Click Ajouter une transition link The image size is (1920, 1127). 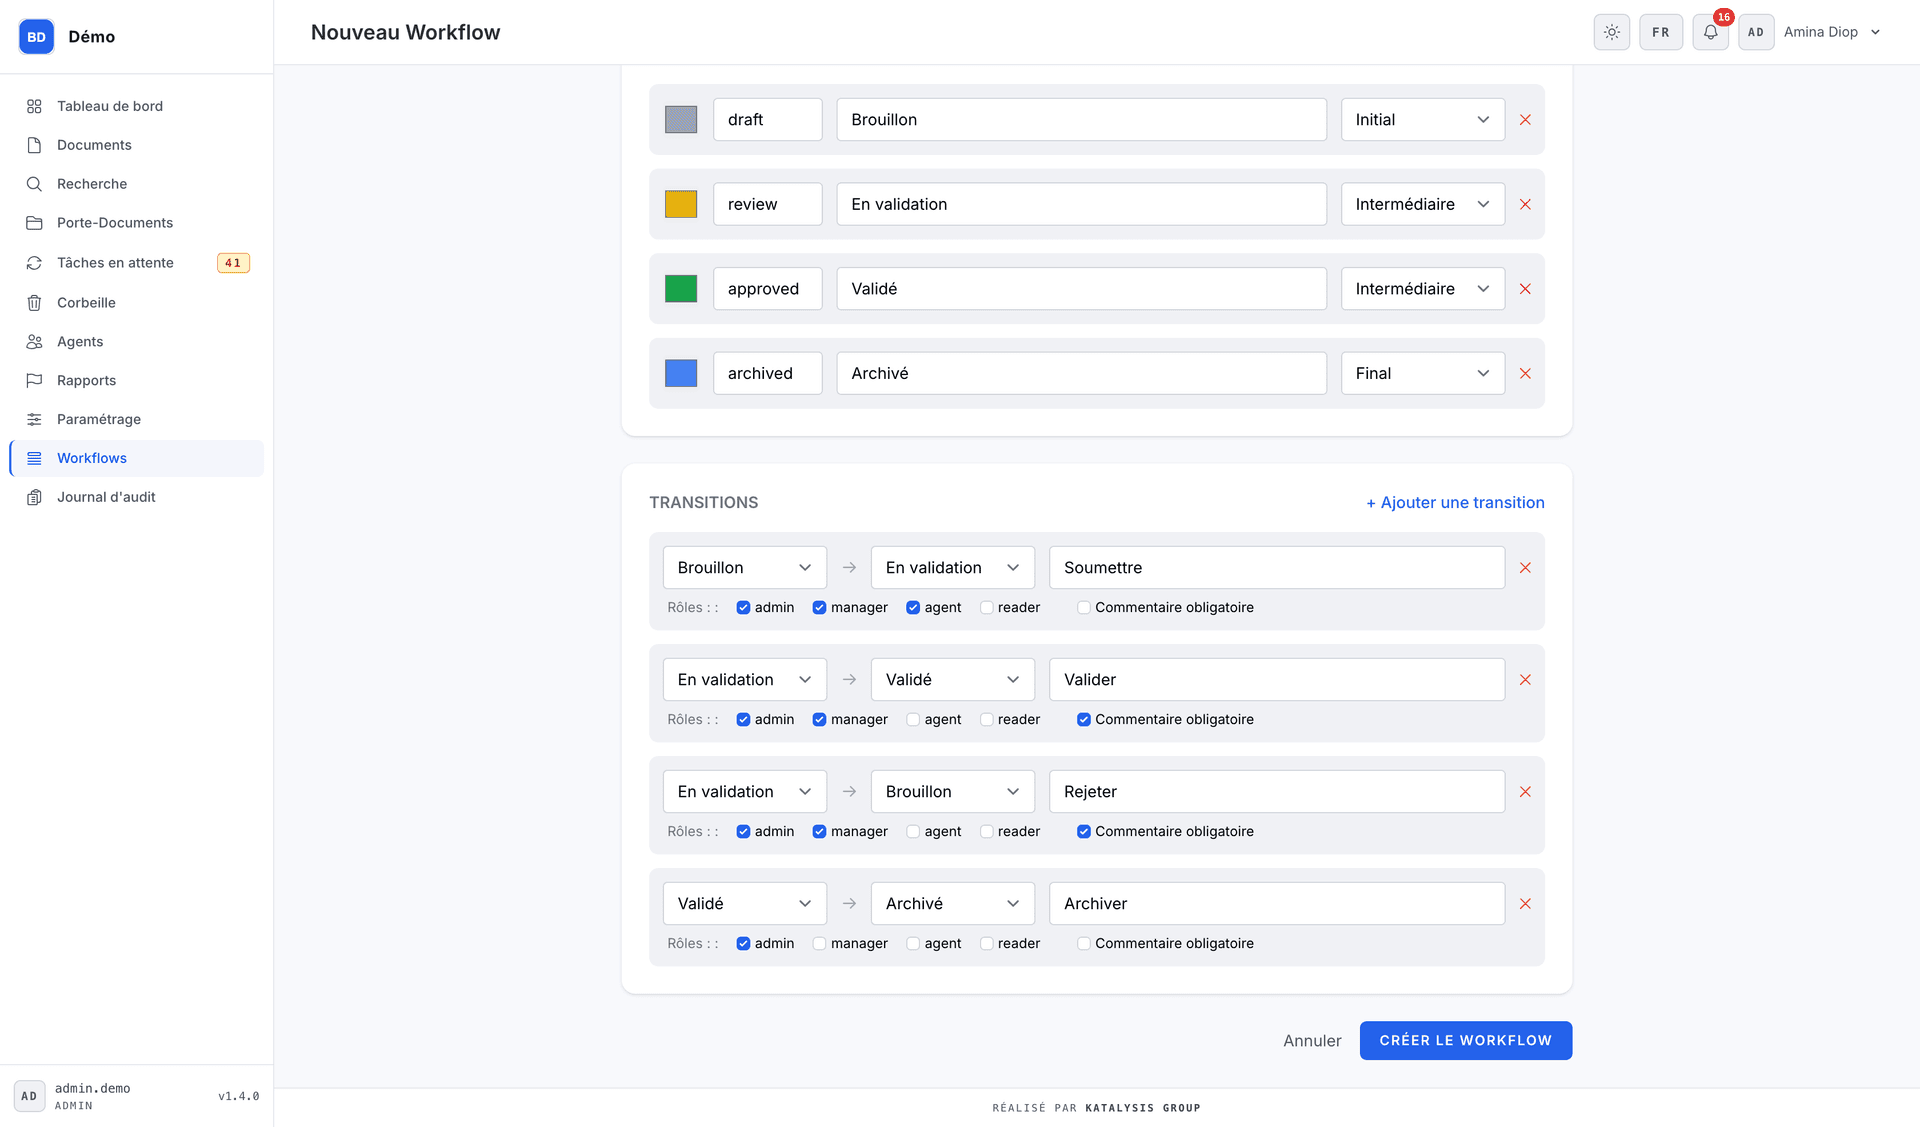1455,503
